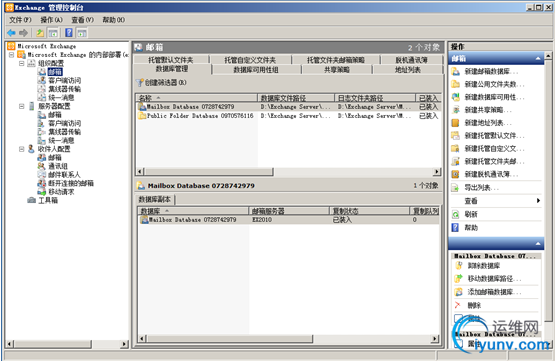Click actions pane vertical scrollbar up arrow
The width and height of the screenshot is (555, 361).
click(548, 56)
